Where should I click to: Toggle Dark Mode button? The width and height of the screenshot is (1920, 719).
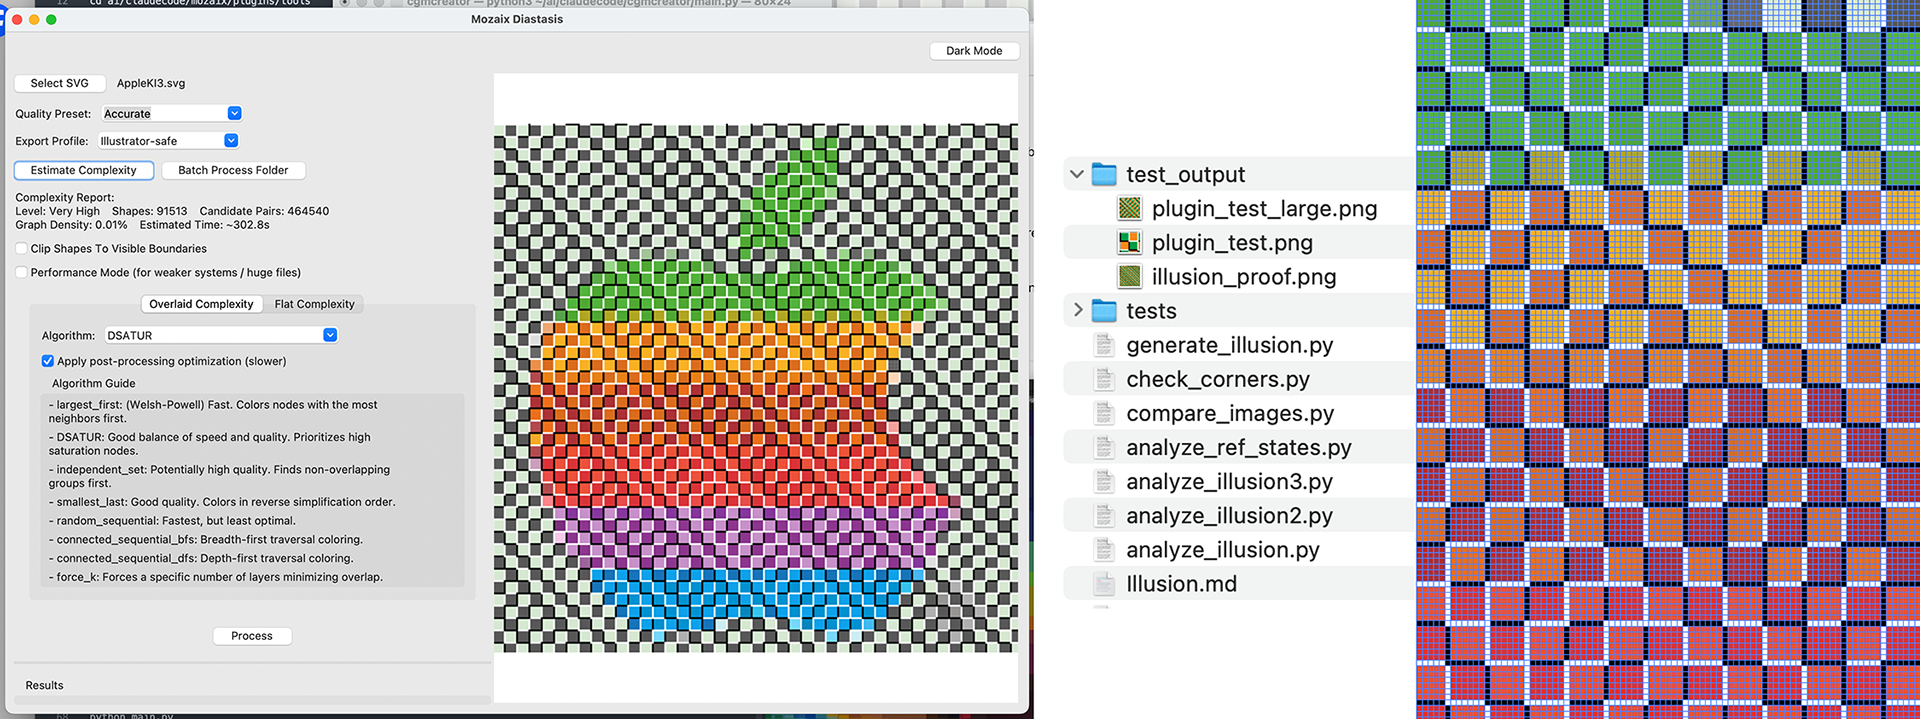tap(974, 51)
